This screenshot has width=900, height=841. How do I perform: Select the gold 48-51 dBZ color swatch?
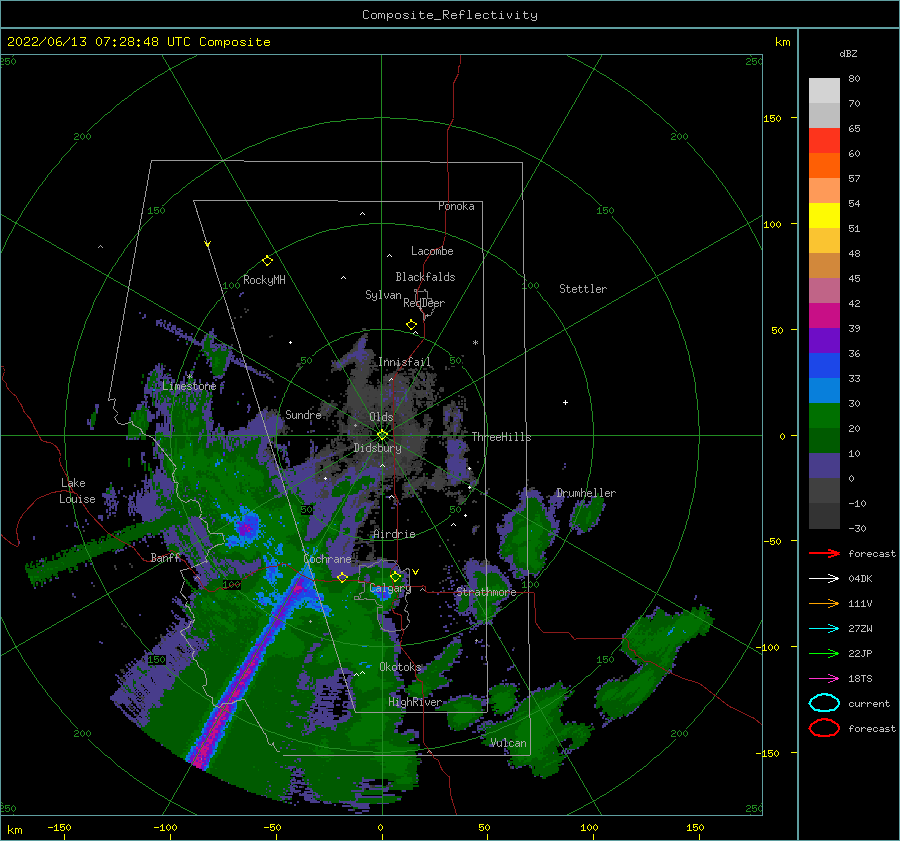824,241
